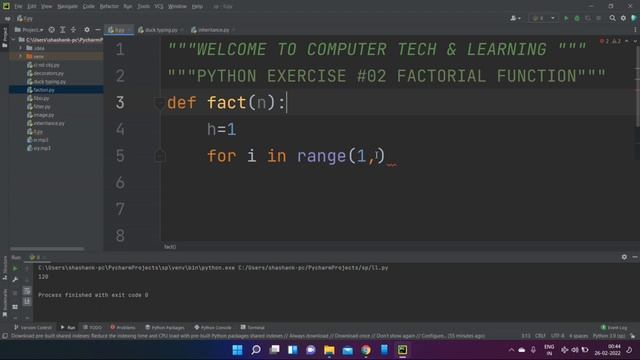Select opened file locator icon in Project panel
This screenshot has width=640, height=360.
[51, 30]
